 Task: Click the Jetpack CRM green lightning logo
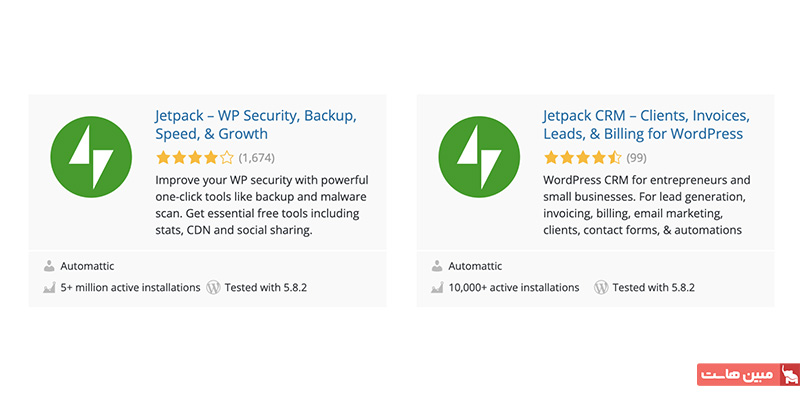click(x=479, y=157)
